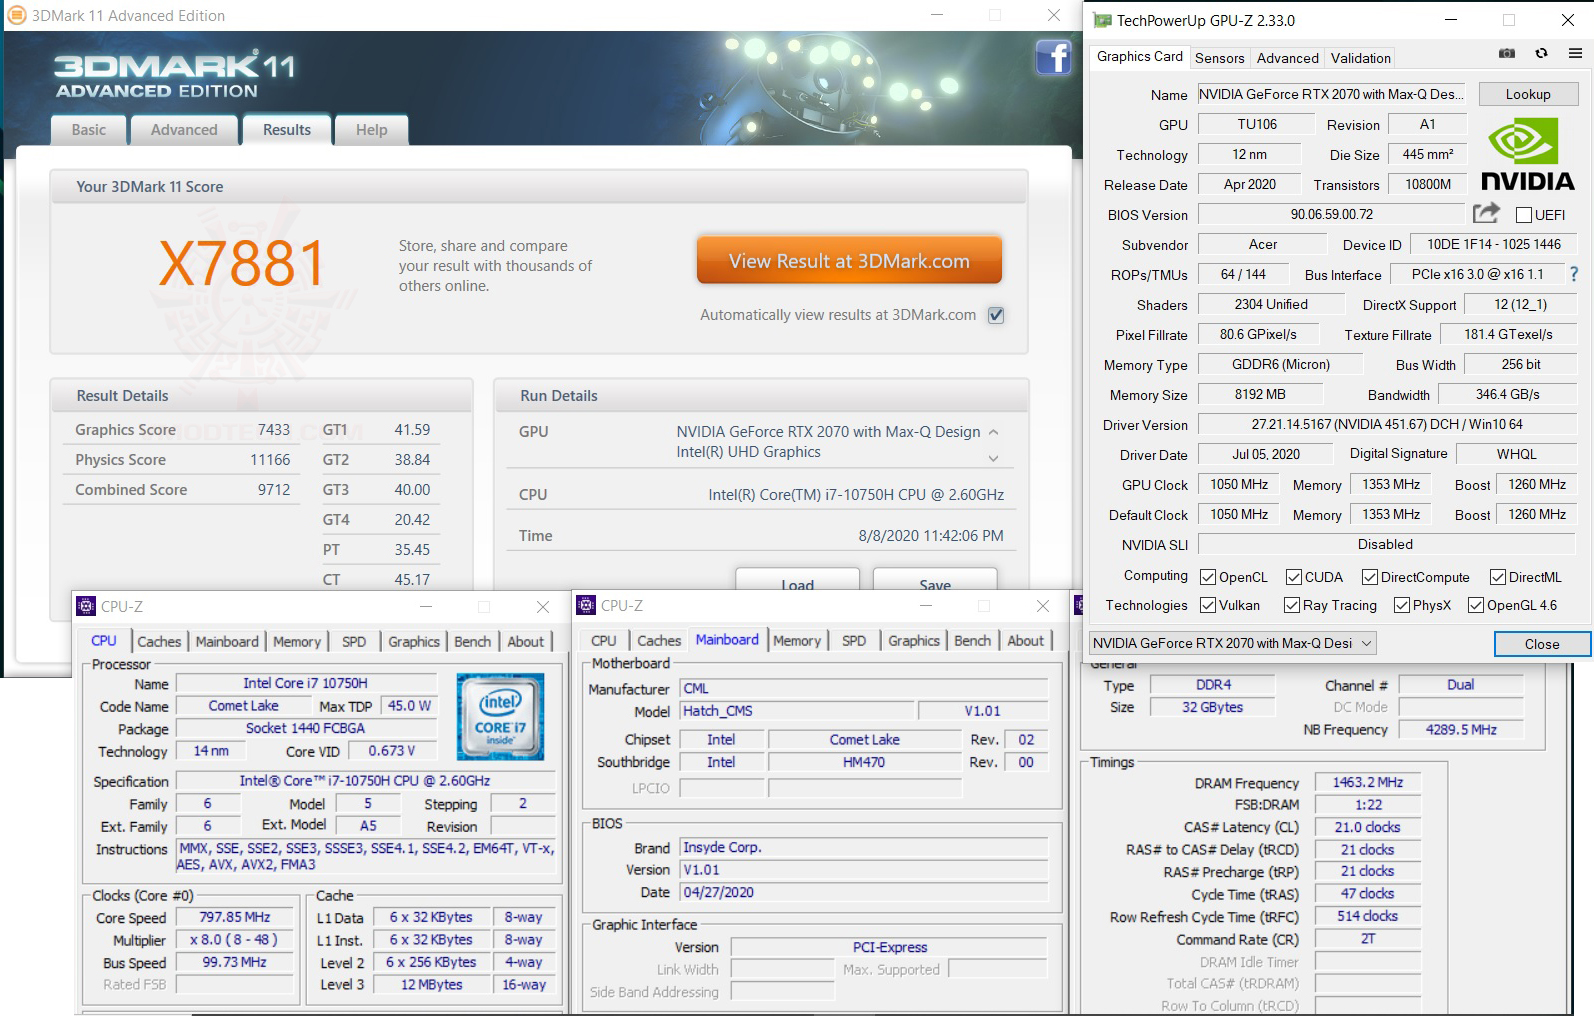The image size is (1594, 1016).
Task: Open the GPU-Z hamburger menu icon
Action: tap(1575, 54)
